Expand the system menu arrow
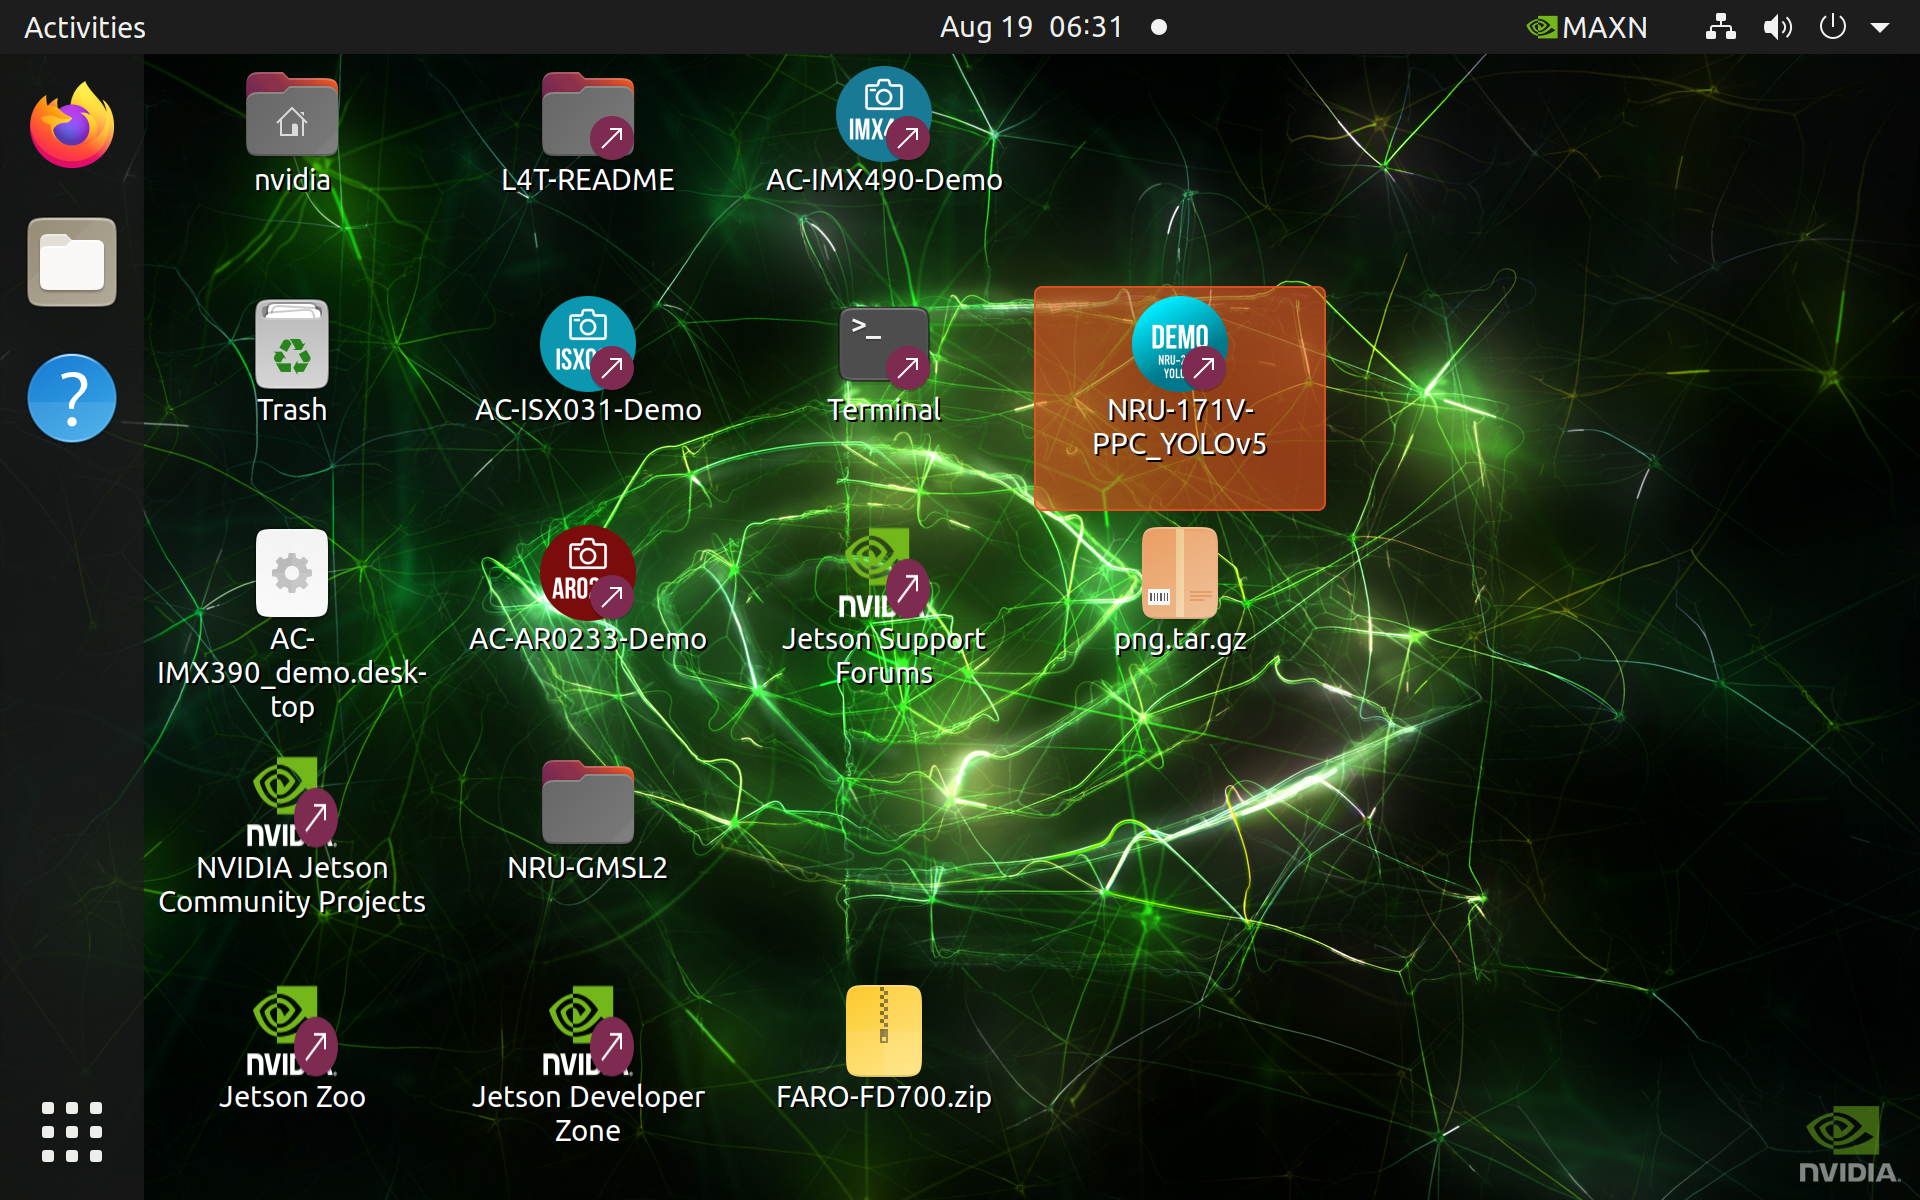The height and width of the screenshot is (1200, 1920). 1880,27
